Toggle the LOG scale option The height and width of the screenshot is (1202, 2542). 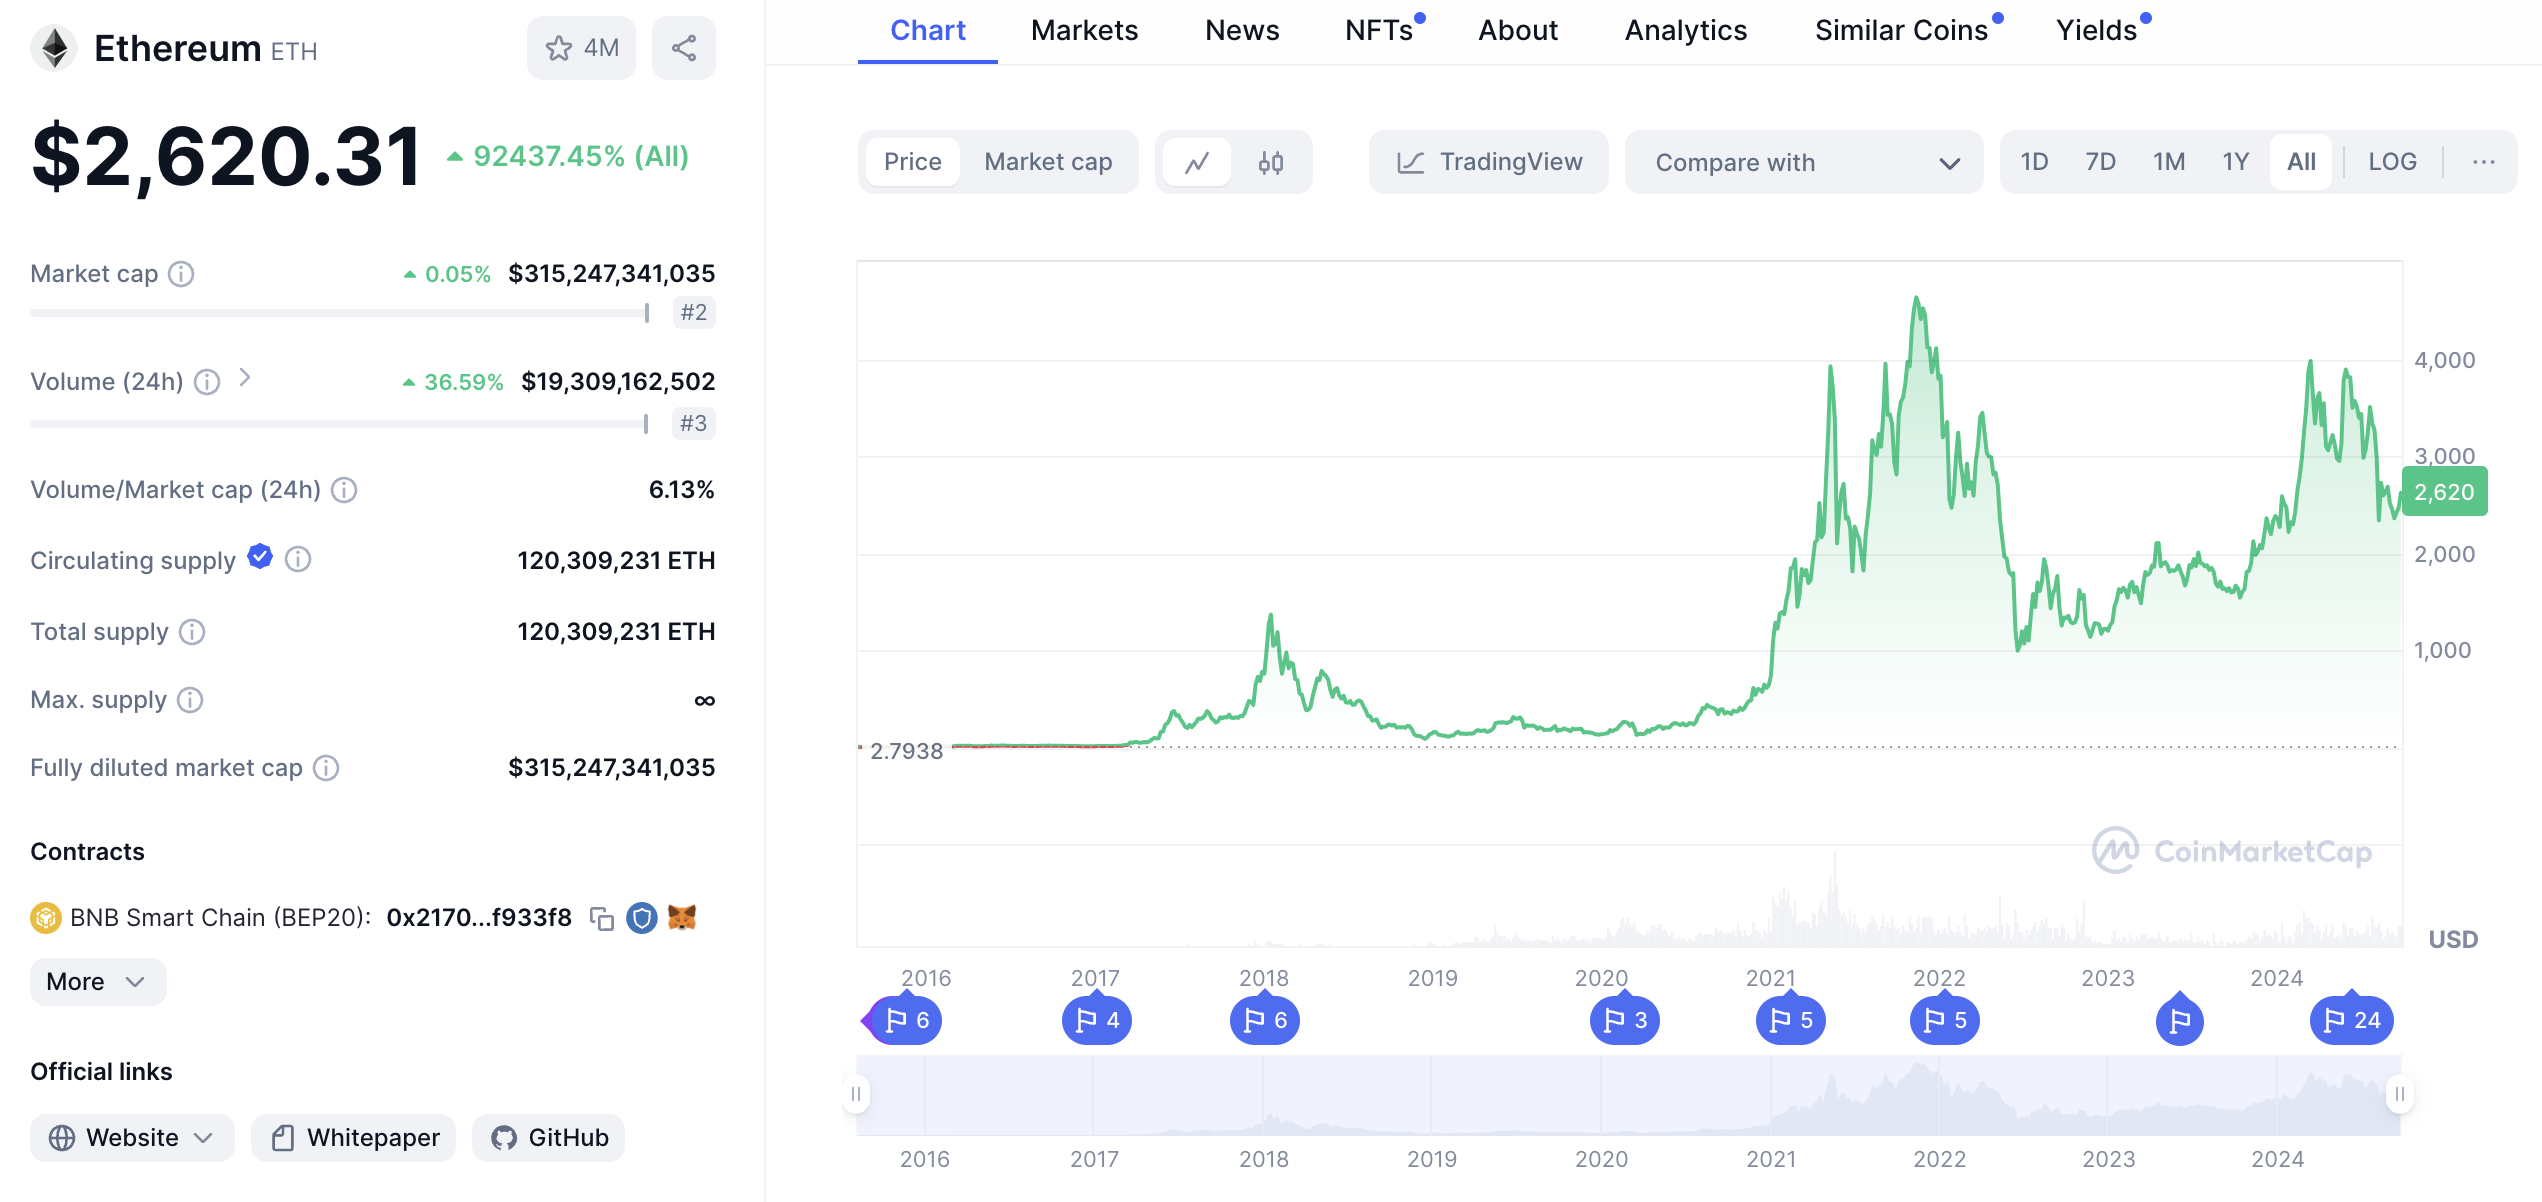(x=2392, y=162)
